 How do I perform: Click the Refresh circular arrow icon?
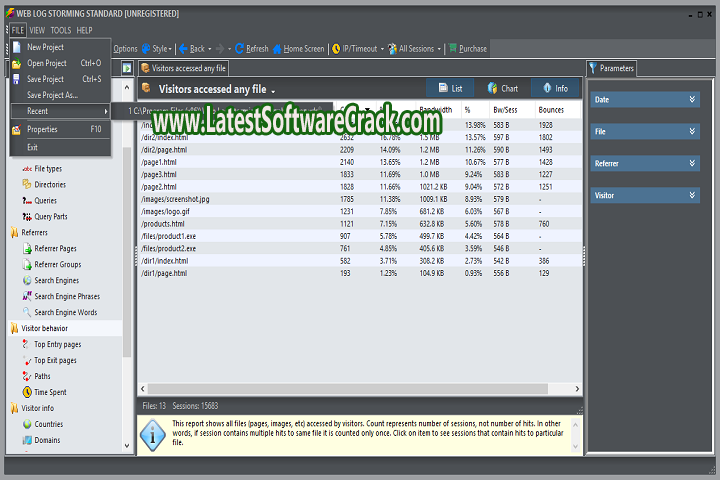coord(239,49)
